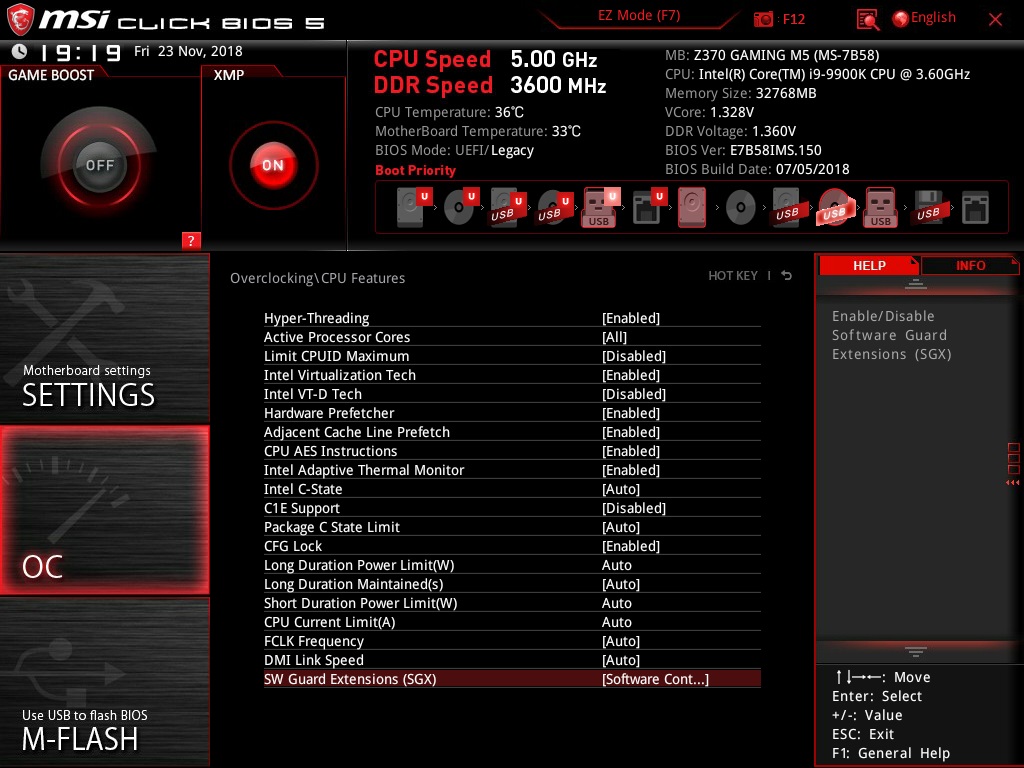Open SW Guard Extensions [Software Cont...] value
Viewport: 1024px width, 768px height.
[655, 679]
